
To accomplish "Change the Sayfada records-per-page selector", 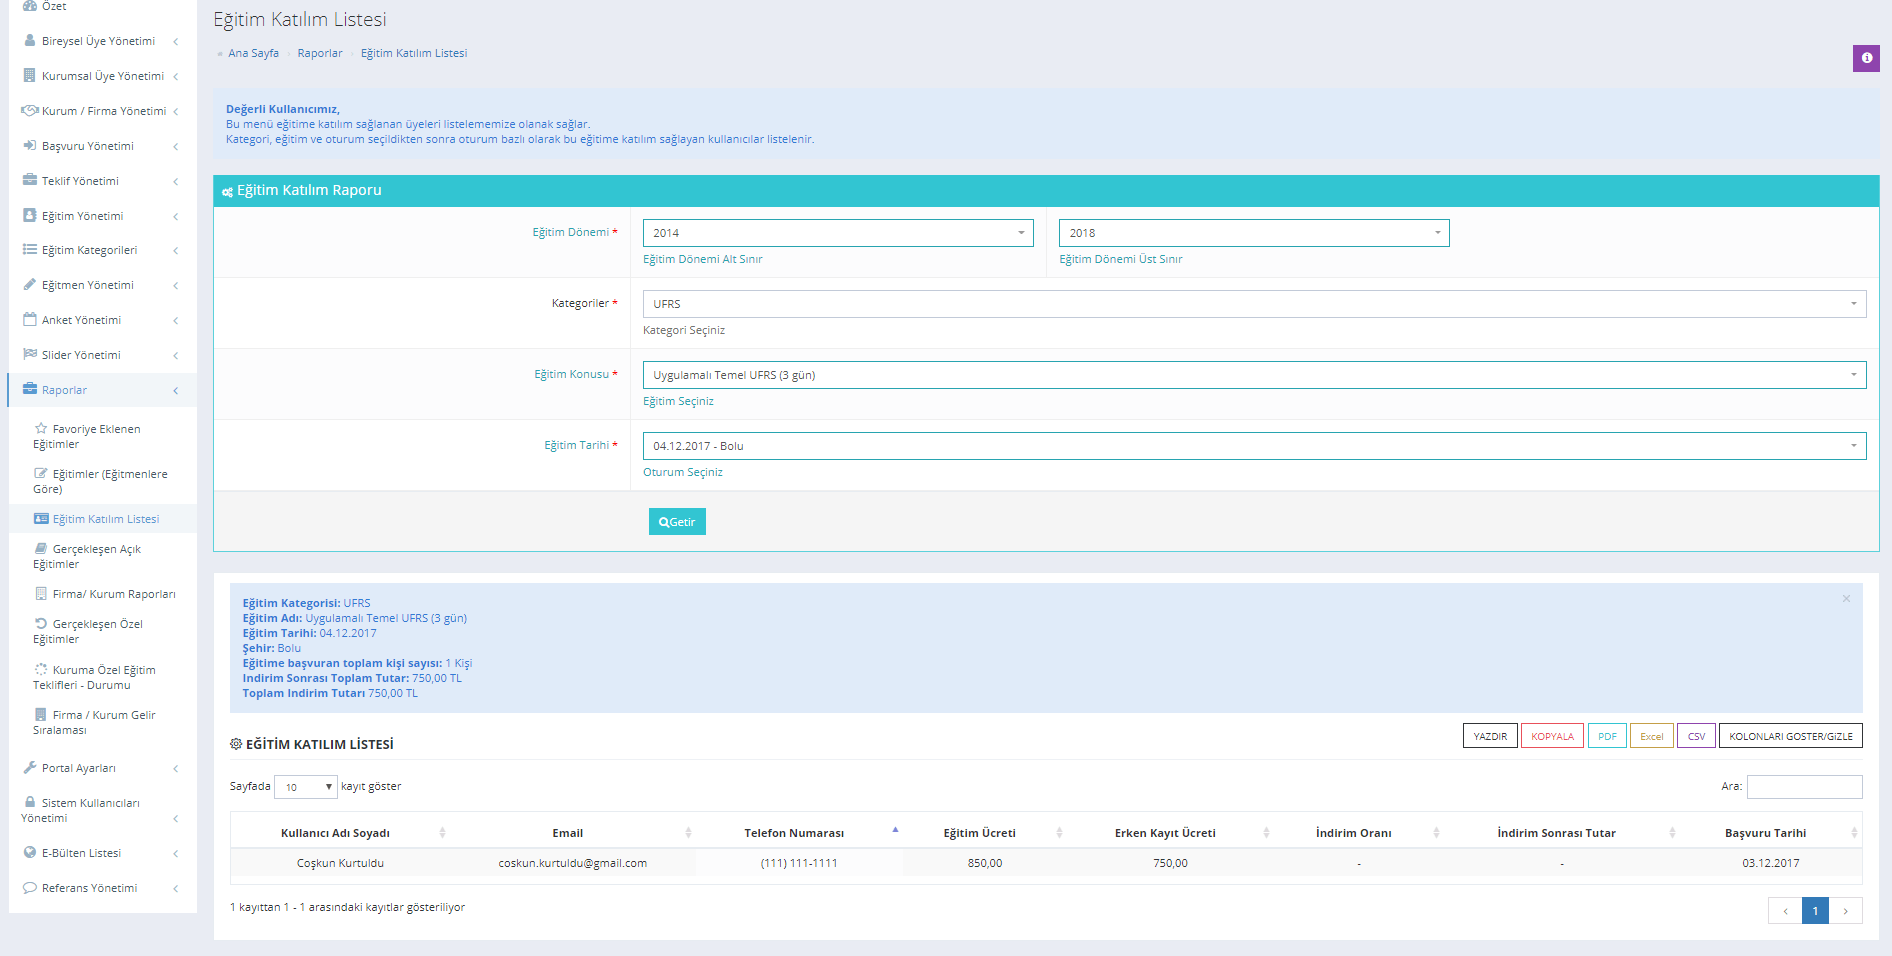I will coord(306,787).
